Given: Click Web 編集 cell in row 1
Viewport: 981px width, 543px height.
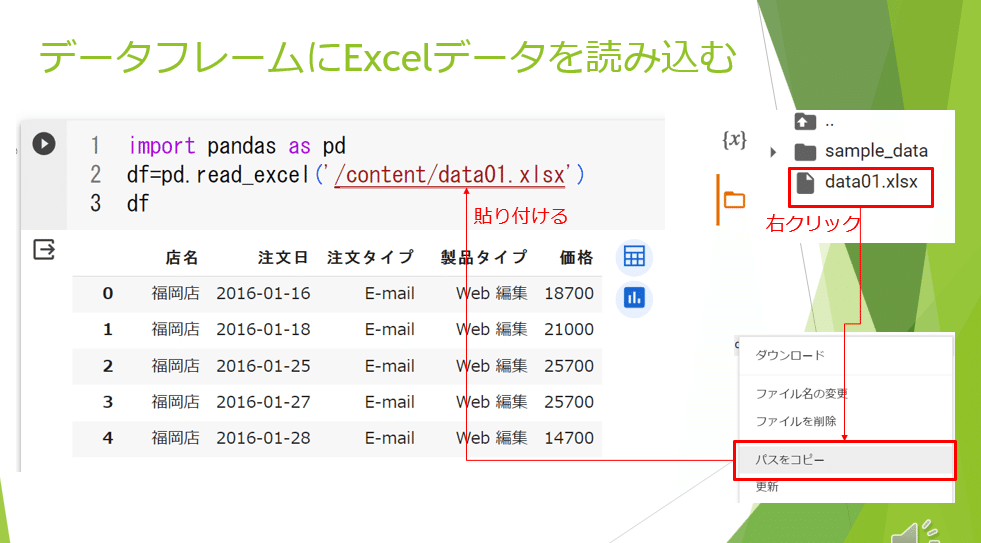Looking at the screenshot, I should click(492, 329).
